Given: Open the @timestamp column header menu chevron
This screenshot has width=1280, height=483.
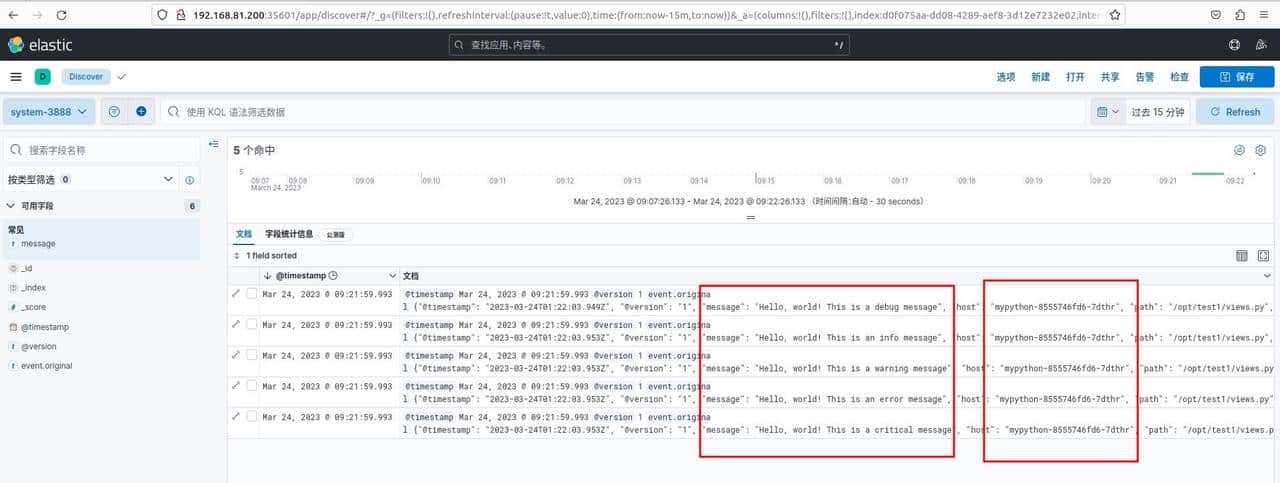Looking at the screenshot, I should tap(391, 275).
